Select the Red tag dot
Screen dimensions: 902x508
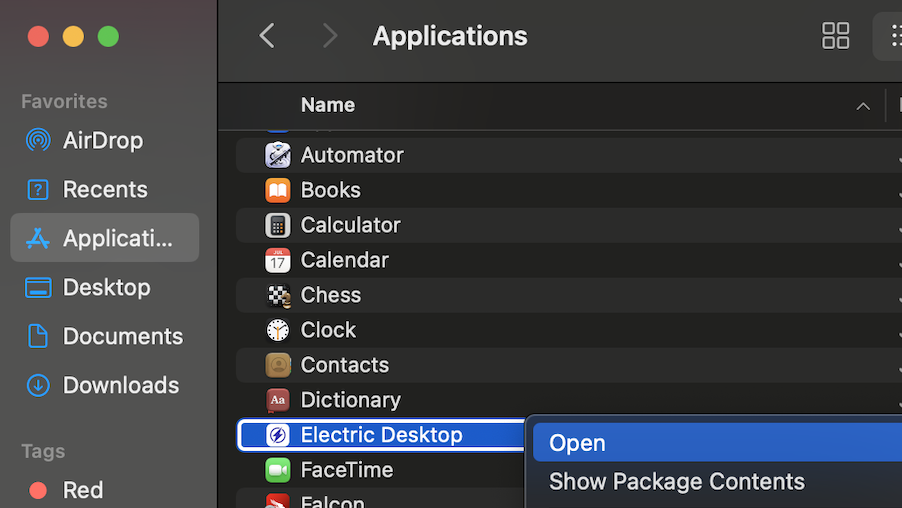point(38,490)
